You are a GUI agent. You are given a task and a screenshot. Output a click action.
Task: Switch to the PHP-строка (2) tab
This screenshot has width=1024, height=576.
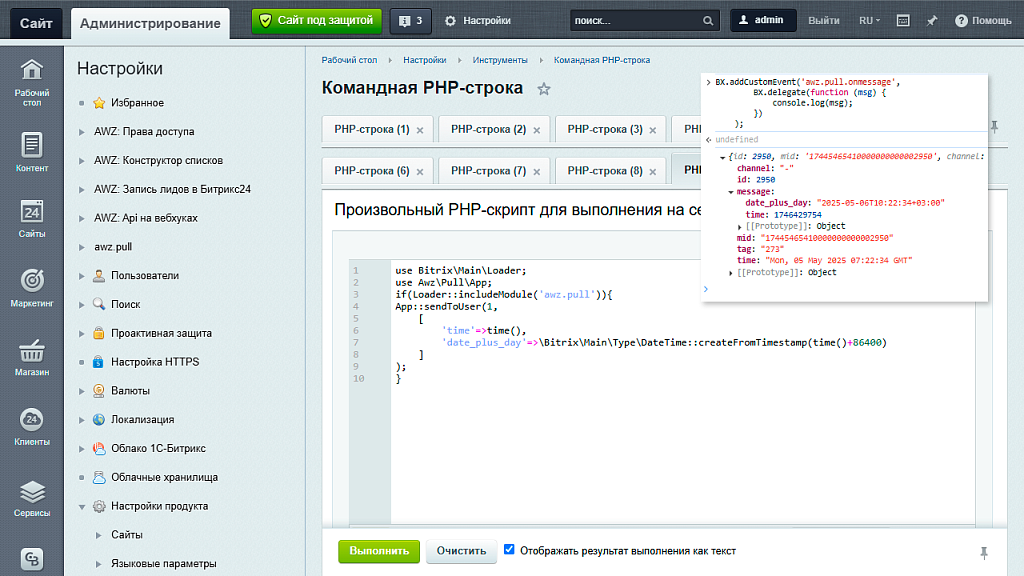(488, 129)
